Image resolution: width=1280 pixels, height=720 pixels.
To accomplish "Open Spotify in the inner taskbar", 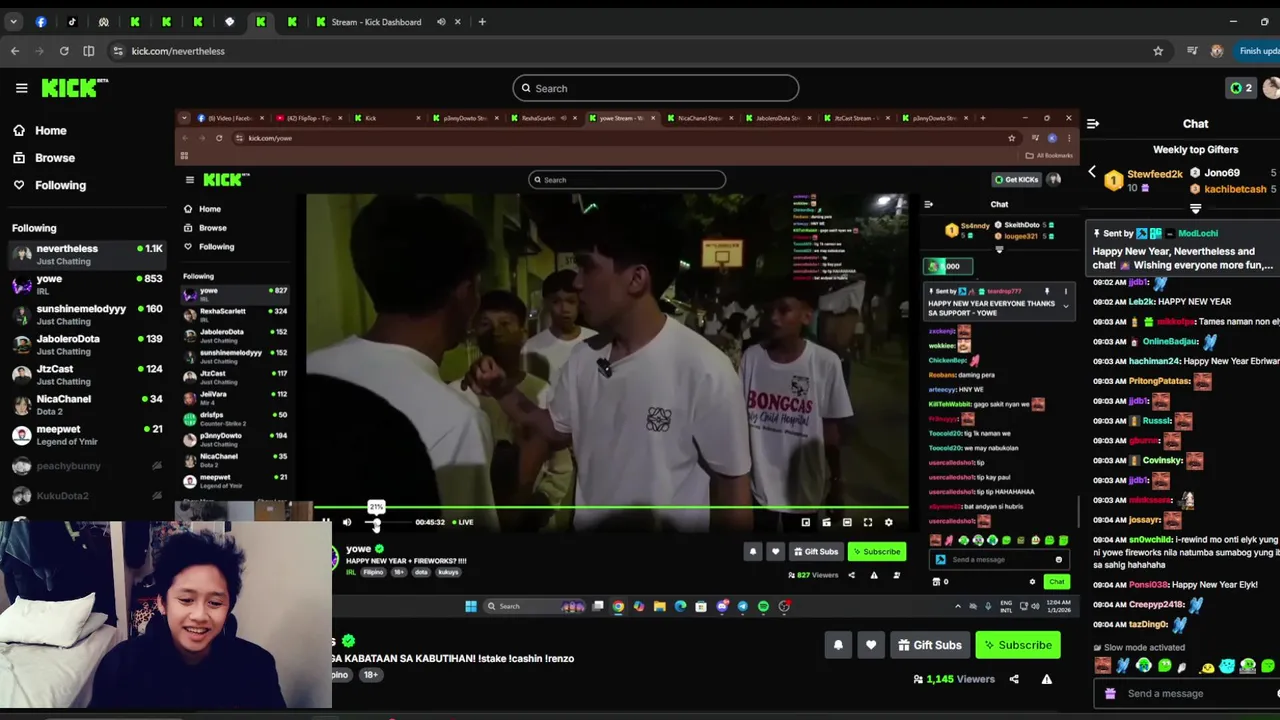I will click(x=763, y=606).
